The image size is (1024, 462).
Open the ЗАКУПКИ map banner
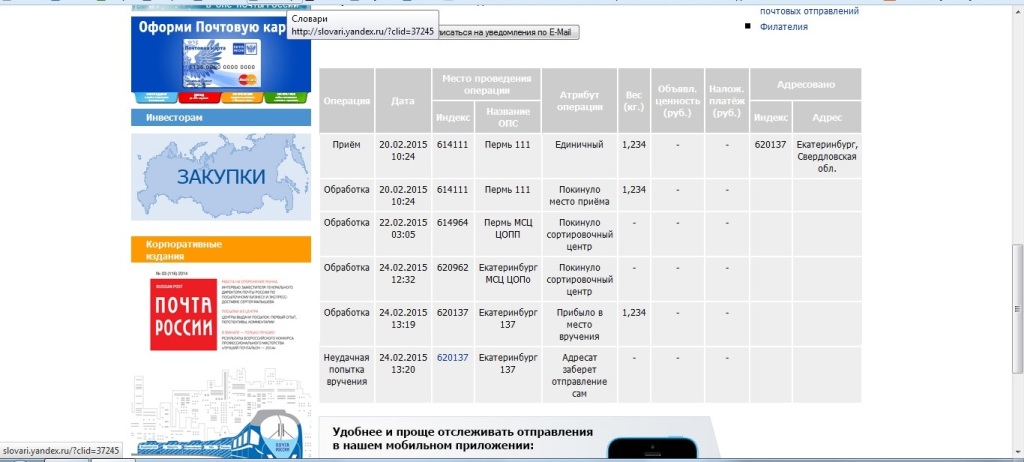[x=221, y=176]
